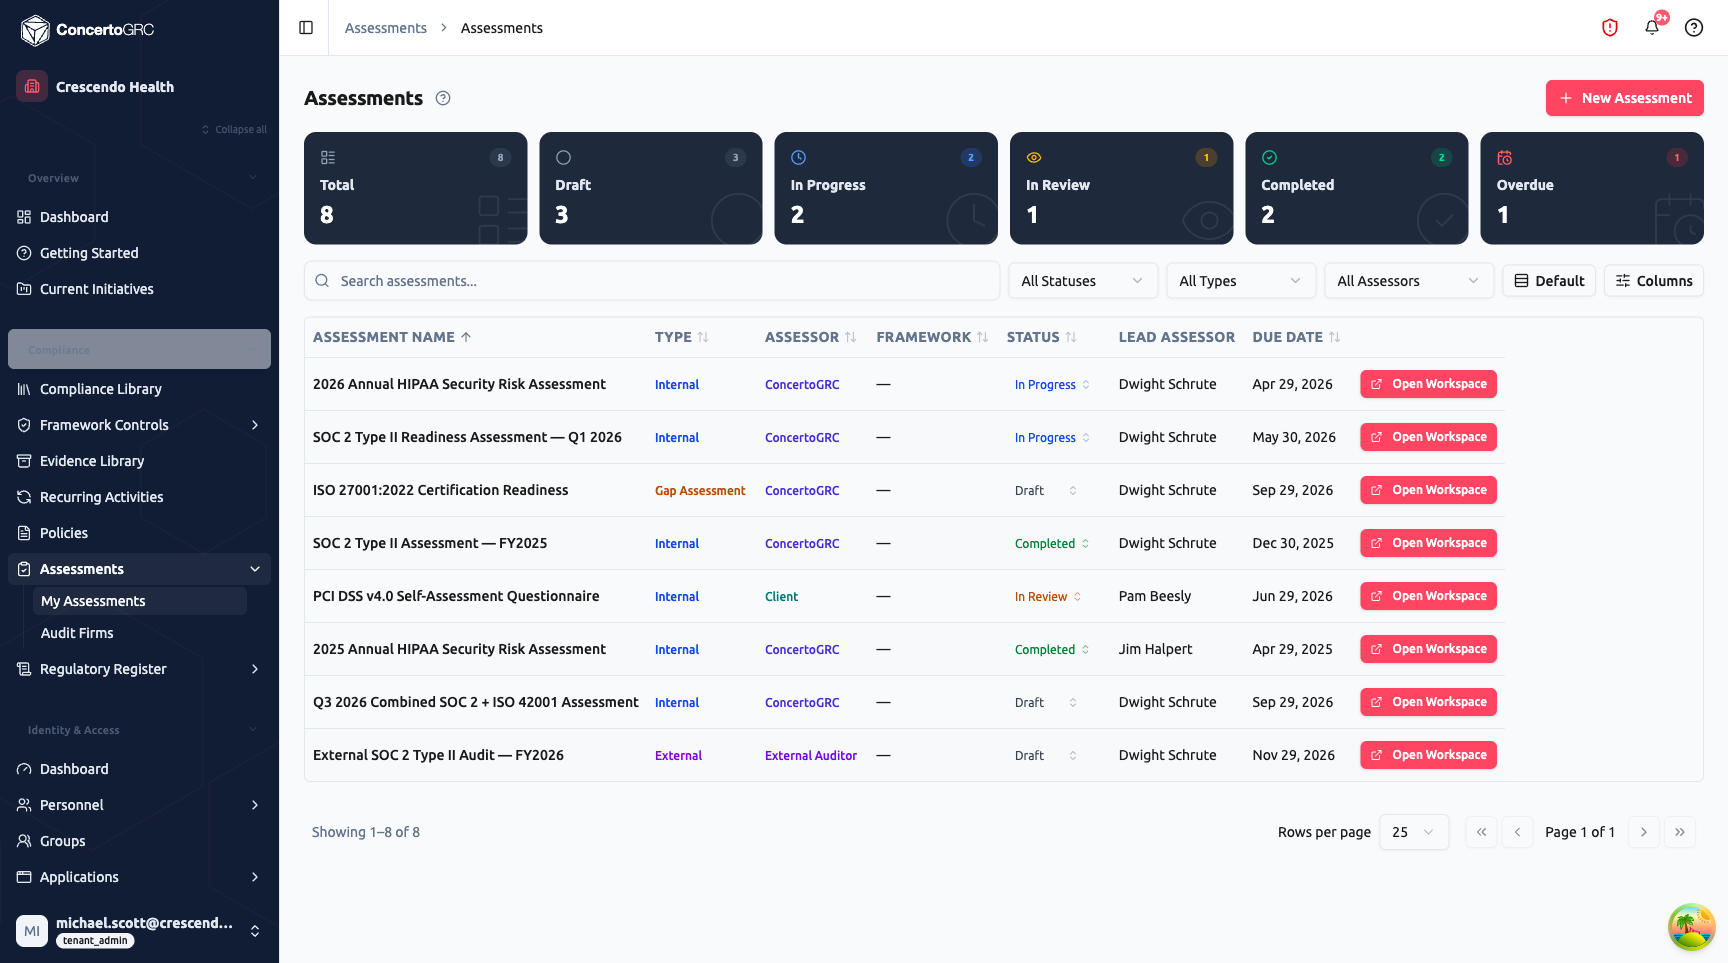Click the ConcertoGRC logo
Image resolution: width=1728 pixels, height=963 pixels.
pyautogui.click(x=87, y=30)
